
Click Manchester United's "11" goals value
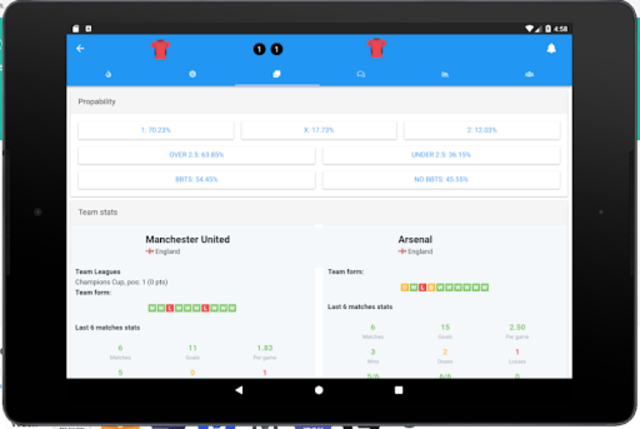[x=193, y=348]
